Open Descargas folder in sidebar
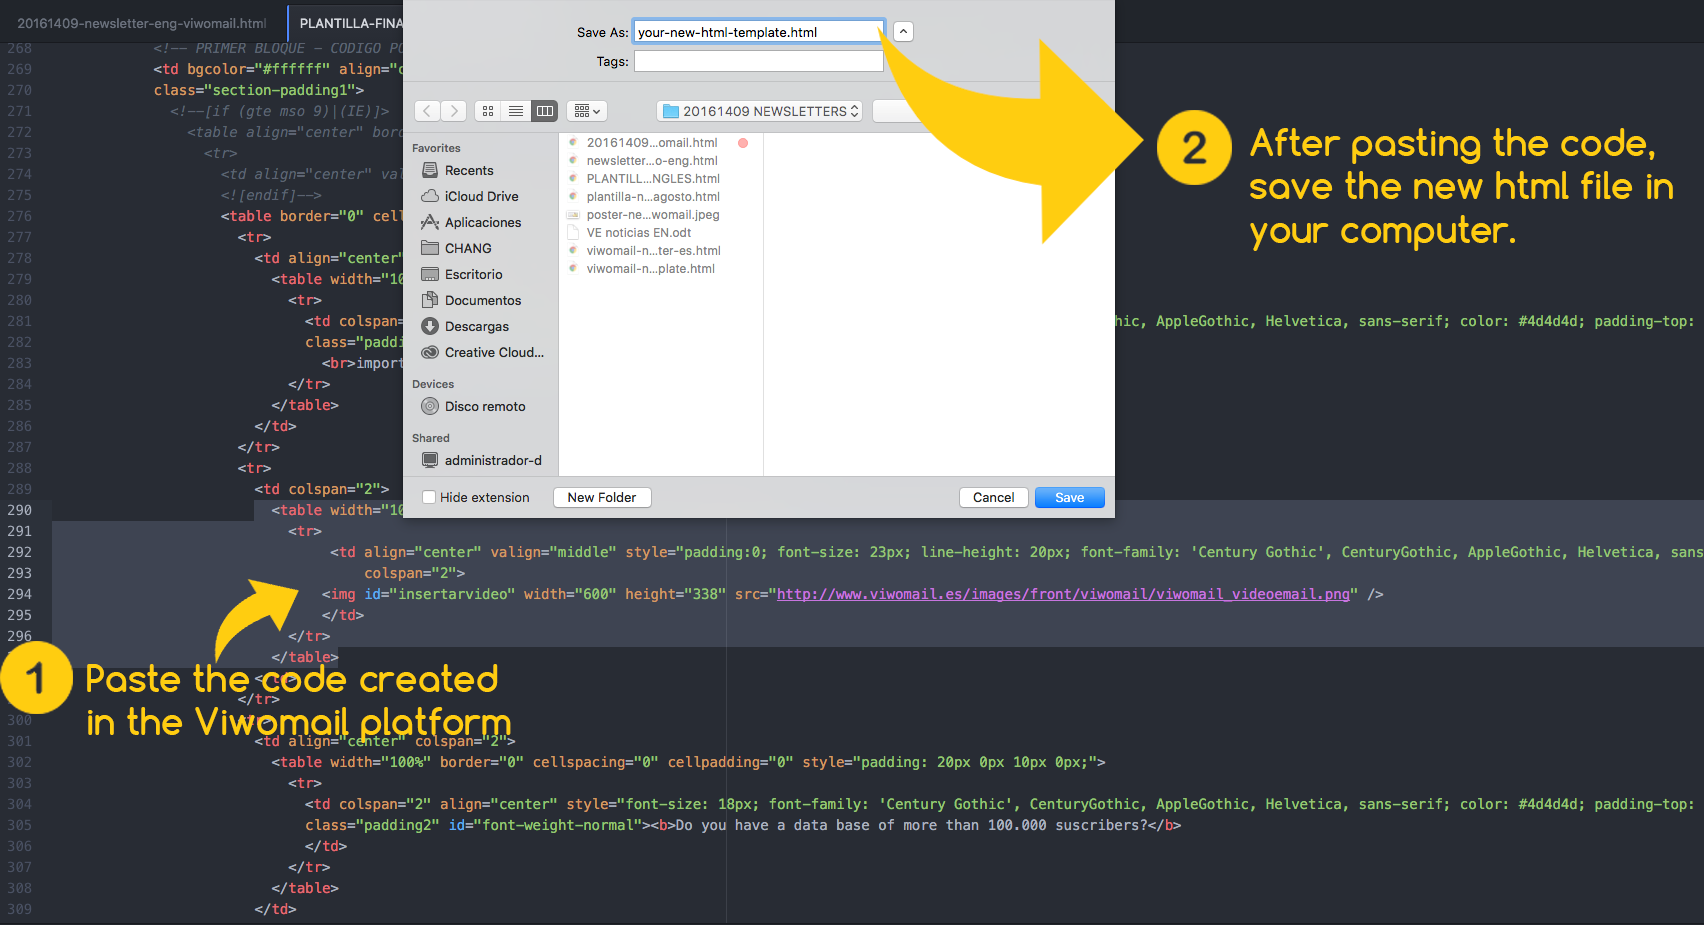This screenshot has width=1704, height=925. point(476,327)
